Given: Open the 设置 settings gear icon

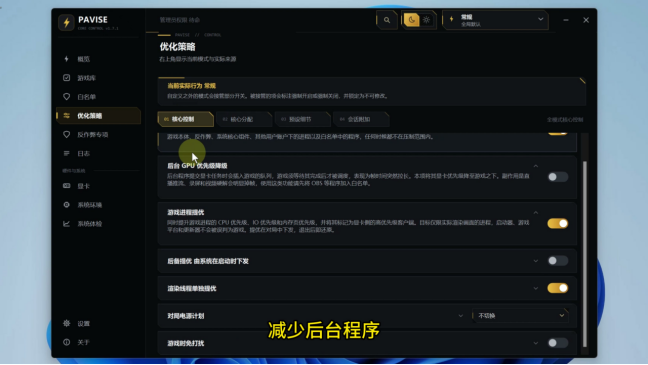Looking at the screenshot, I should pos(67,323).
